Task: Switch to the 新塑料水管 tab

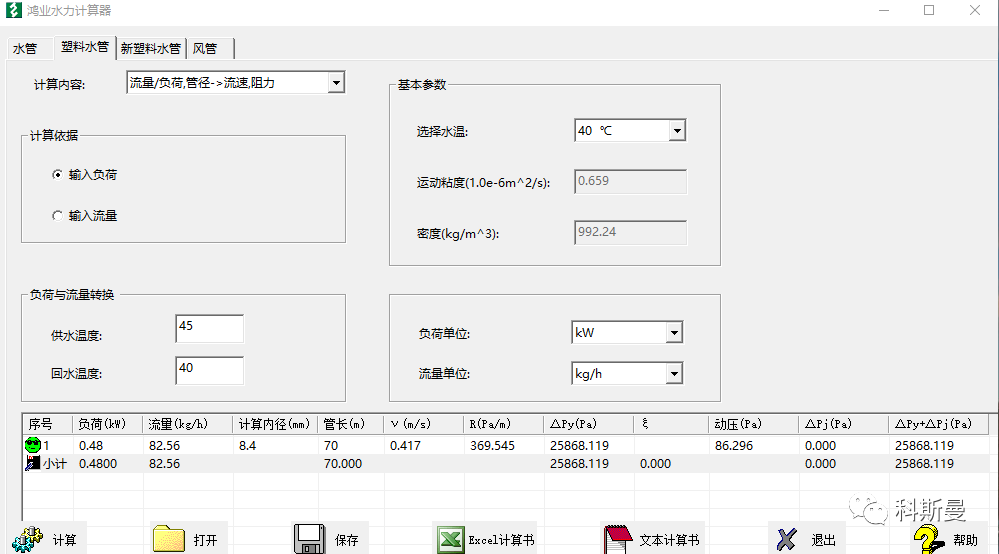Action: (150, 48)
